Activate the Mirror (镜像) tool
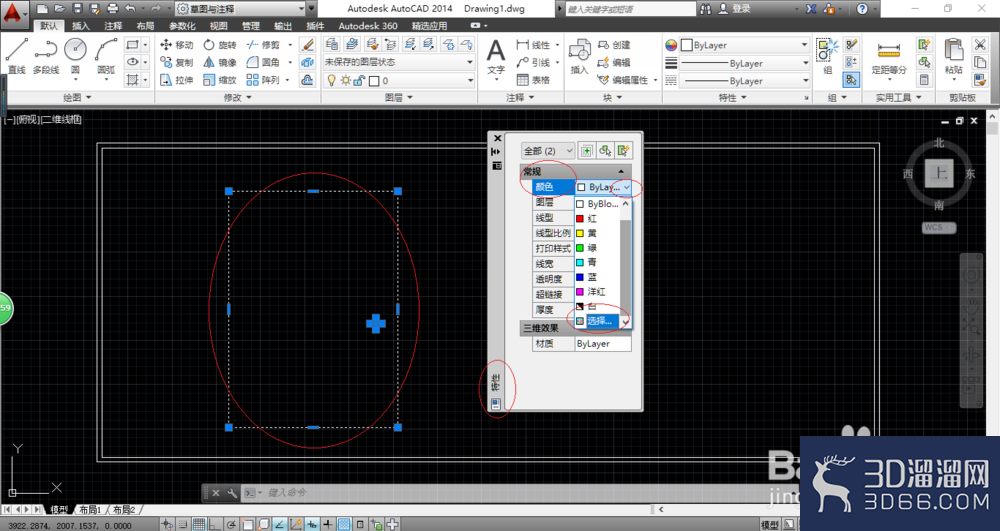The width and height of the screenshot is (1000, 531). pyautogui.click(x=219, y=62)
